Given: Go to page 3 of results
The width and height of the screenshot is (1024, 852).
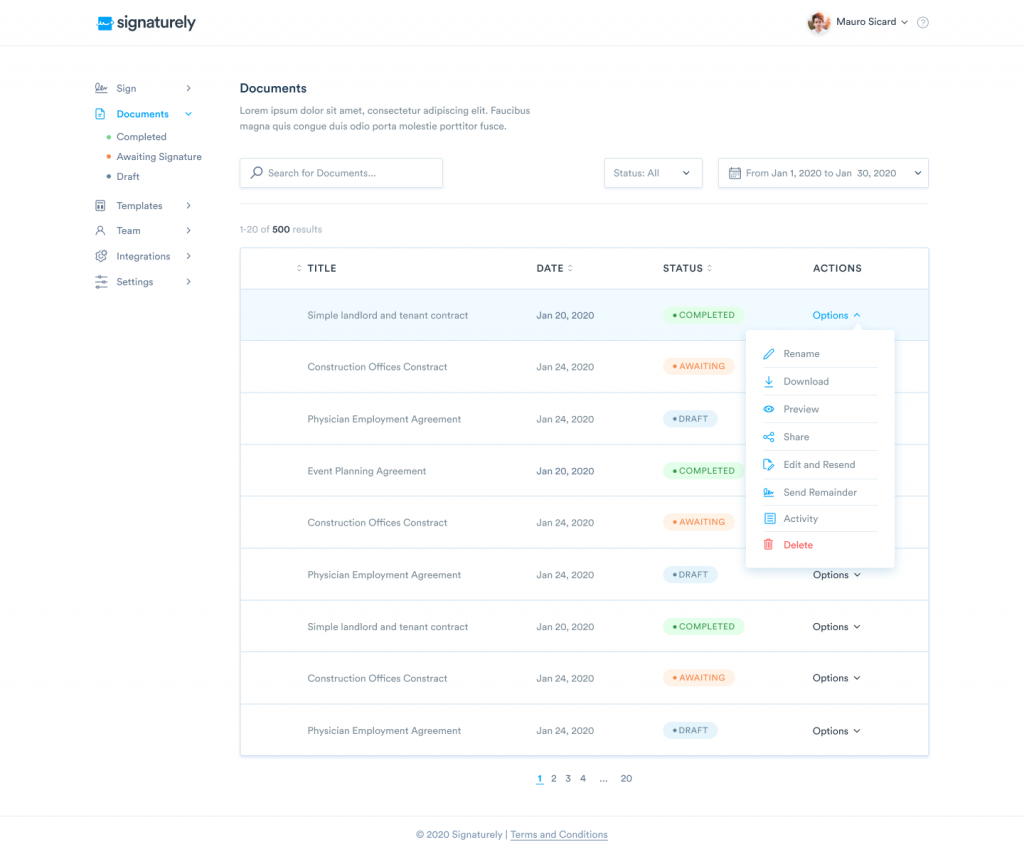Looking at the screenshot, I should point(568,779).
